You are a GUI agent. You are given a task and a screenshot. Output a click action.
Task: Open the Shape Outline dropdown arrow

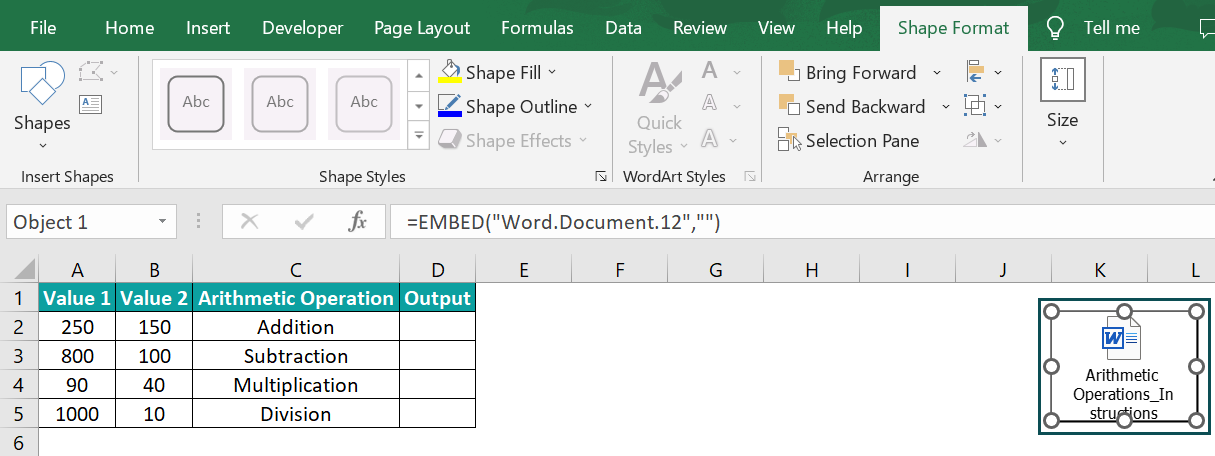click(588, 106)
